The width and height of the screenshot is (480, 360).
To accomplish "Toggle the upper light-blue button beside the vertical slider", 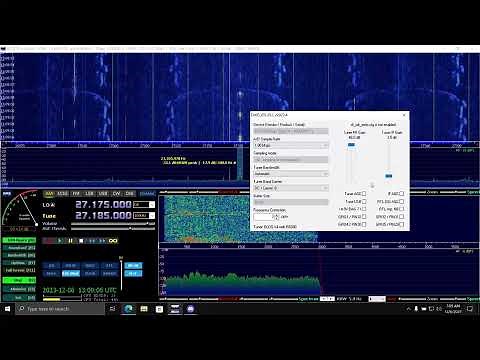I will [133, 266].
